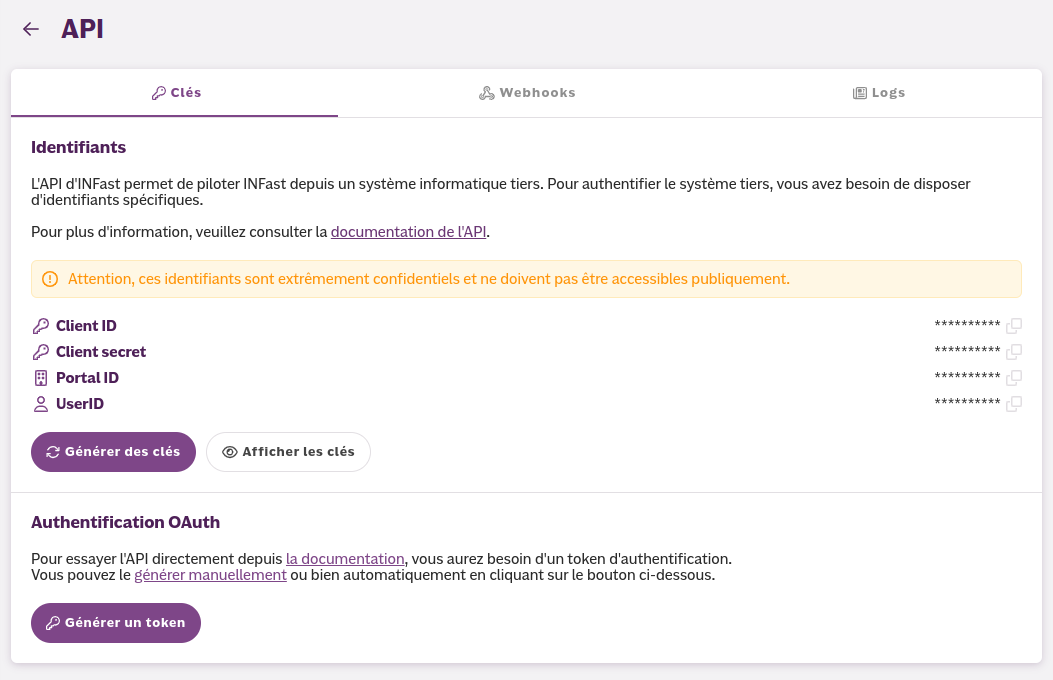Copy the Client ID value
The height and width of the screenshot is (680, 1053).
[x=1014, y=326]
